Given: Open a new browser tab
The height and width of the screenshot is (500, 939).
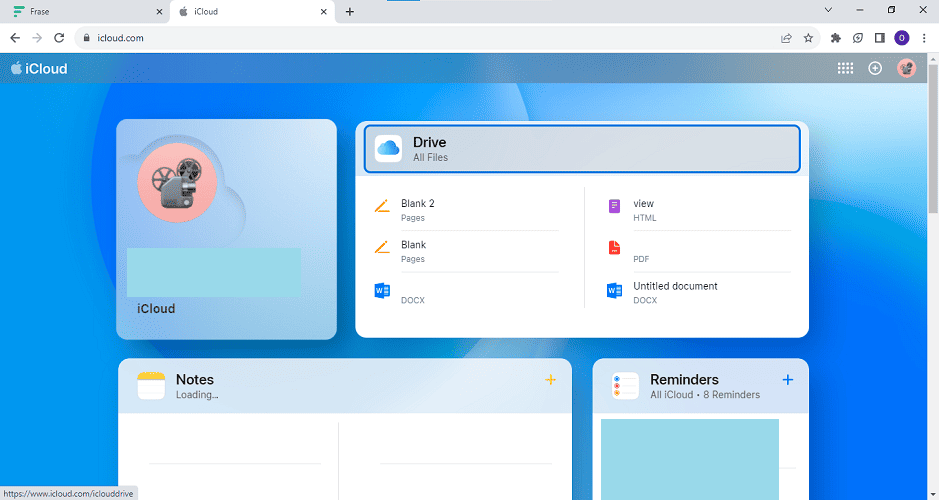Looking at the screenshot, I should tap(350, 12).
